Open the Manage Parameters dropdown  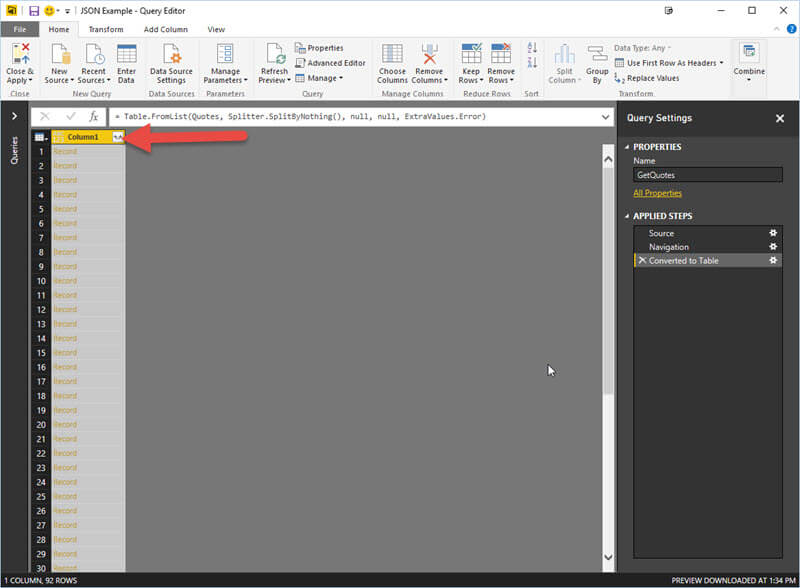tap(225, 79)
